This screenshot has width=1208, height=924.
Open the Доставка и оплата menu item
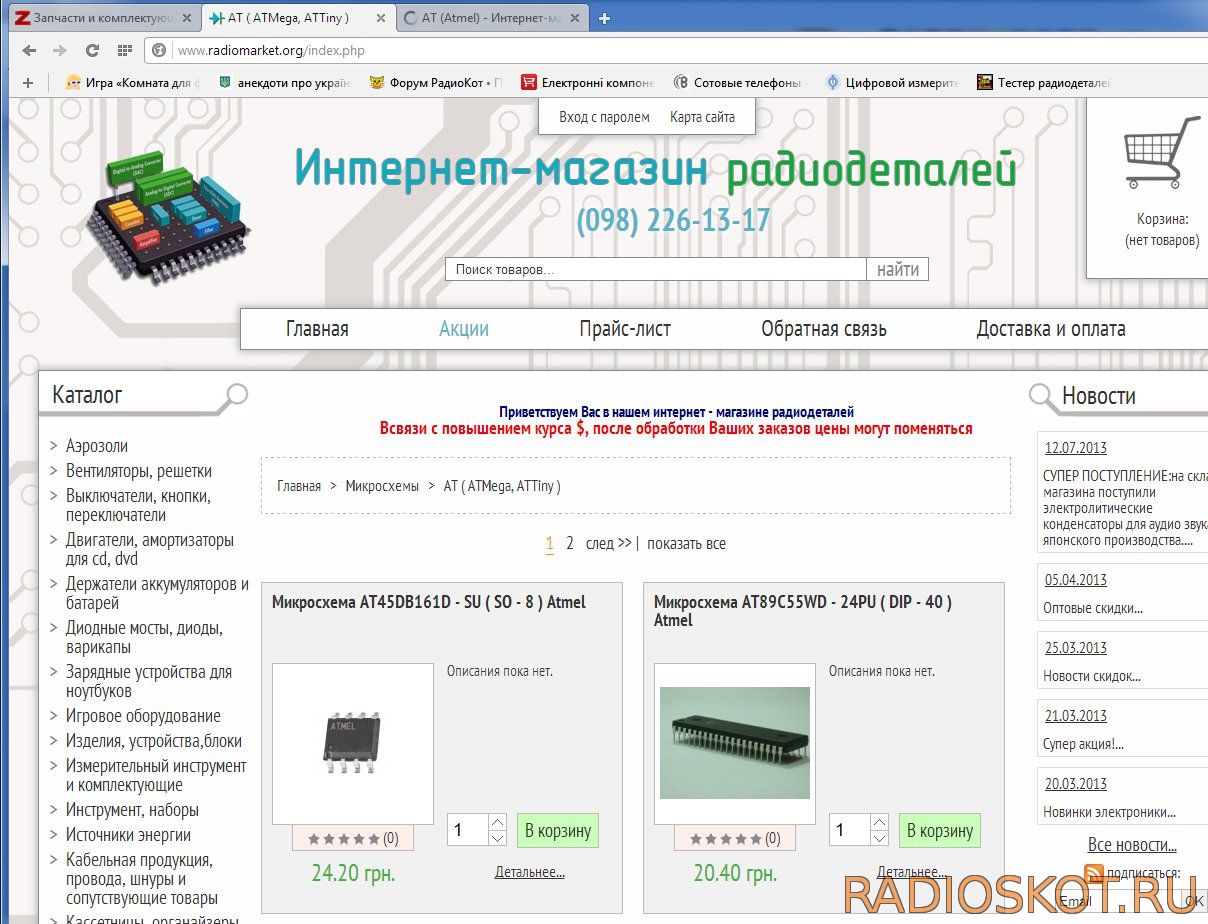coord(1051,329)
